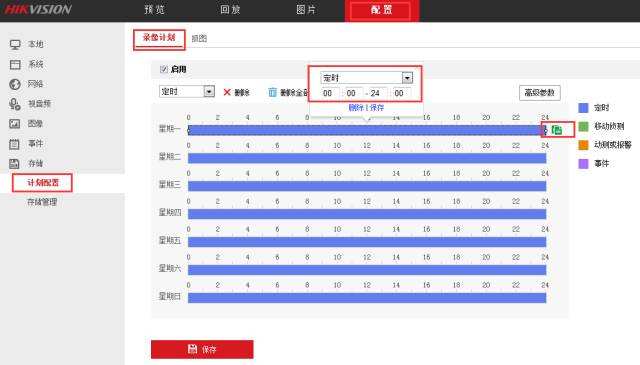
Task: Open the 存储 (Storage) disk icon
Action: point(14,164)
